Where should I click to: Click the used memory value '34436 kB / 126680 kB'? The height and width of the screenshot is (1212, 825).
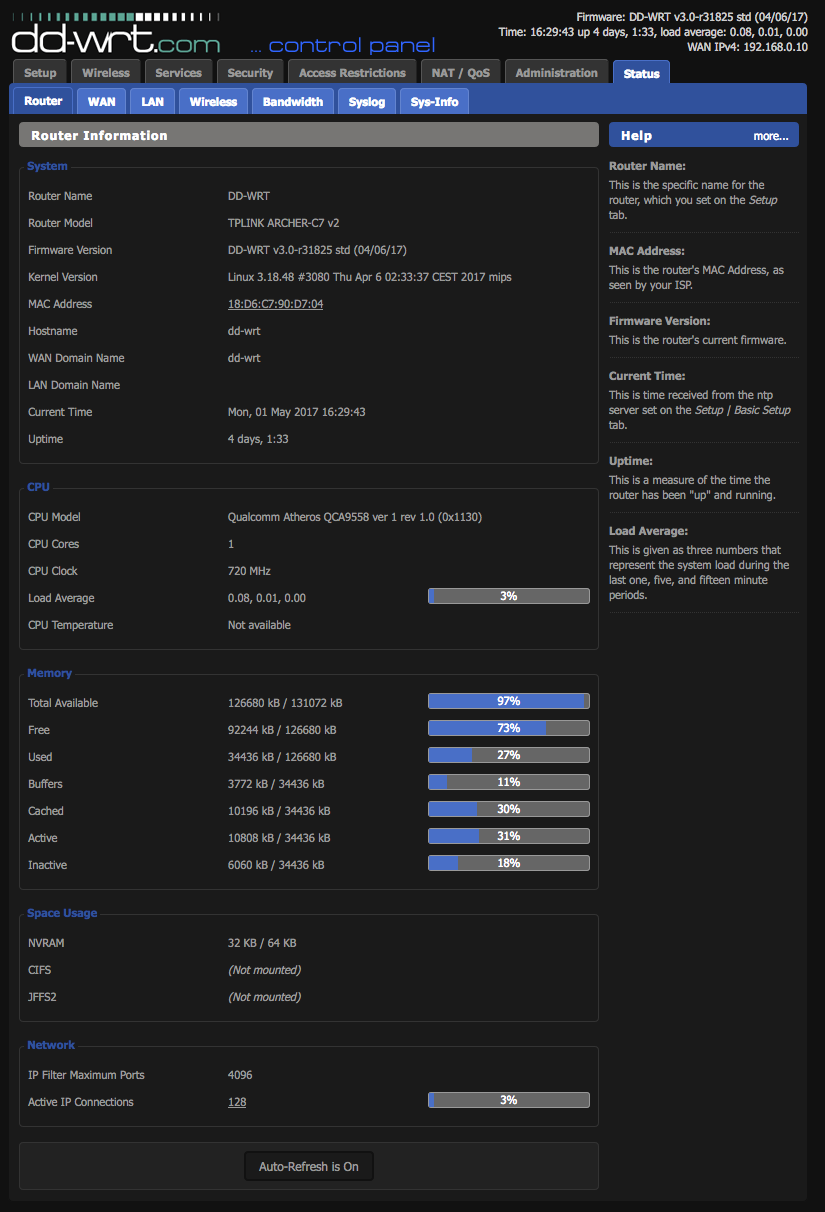[282, 757]
